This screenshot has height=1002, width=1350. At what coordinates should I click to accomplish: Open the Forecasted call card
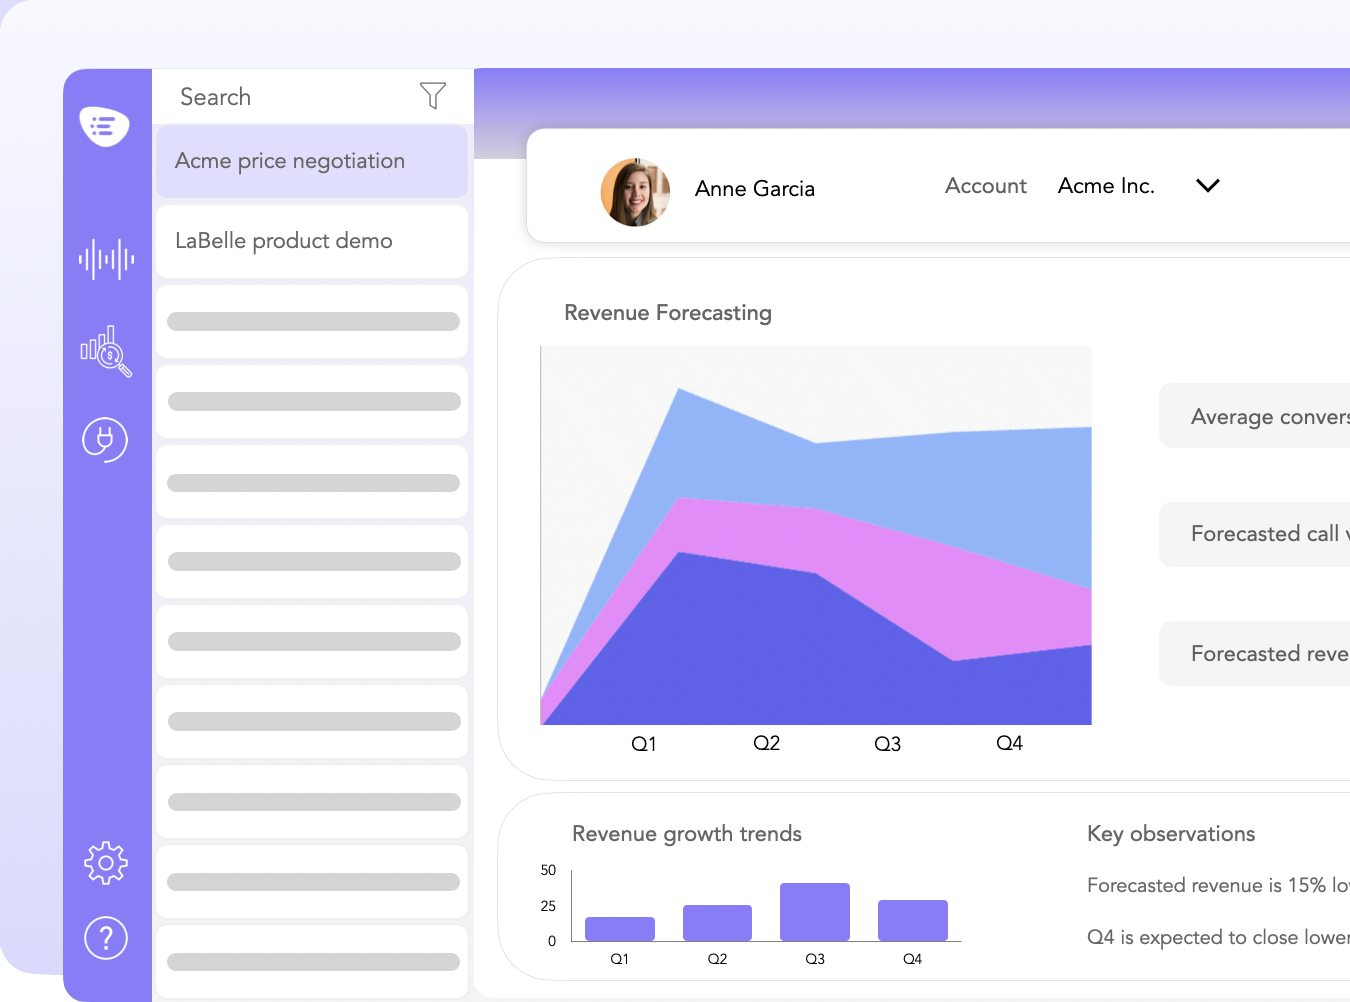tap(1255, 534)
